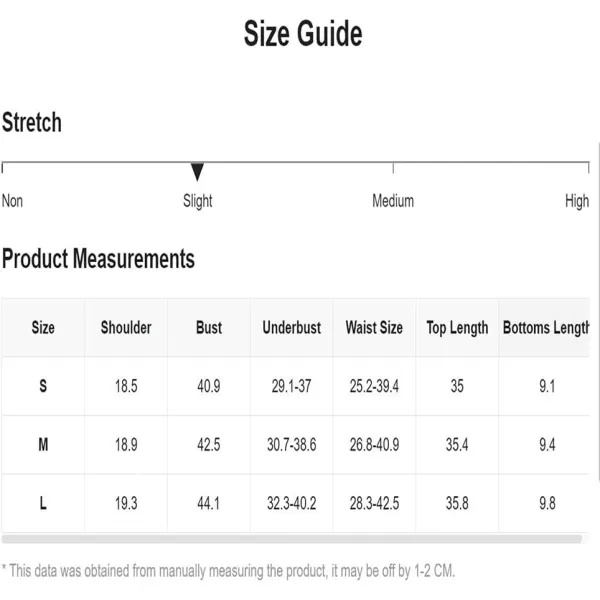Viewport: 600px width, 600px height.
Task: Click the M size row label
Action: pyautogui.click(x=43, y=444)
